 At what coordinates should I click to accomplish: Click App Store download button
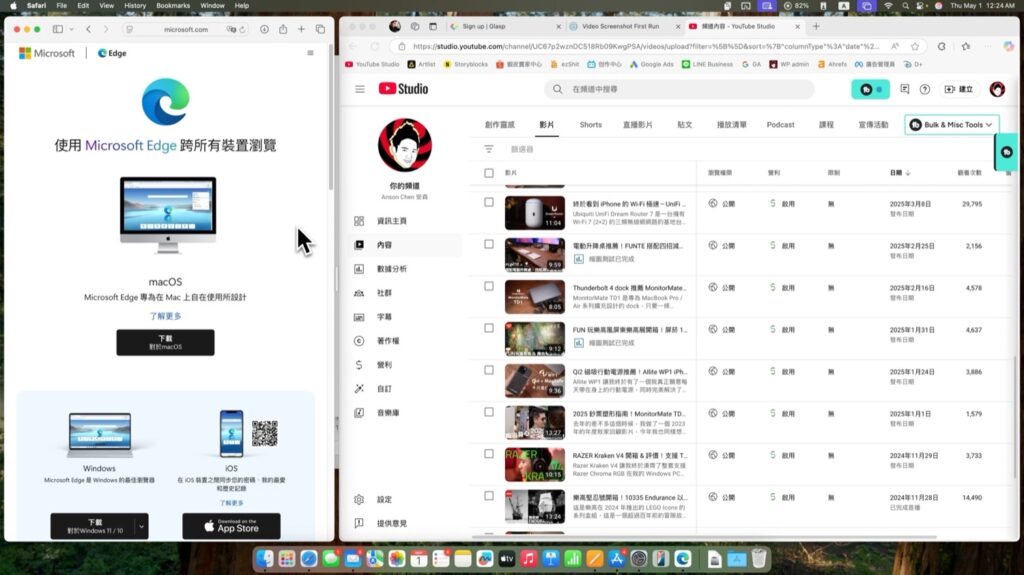click(231, 526)
